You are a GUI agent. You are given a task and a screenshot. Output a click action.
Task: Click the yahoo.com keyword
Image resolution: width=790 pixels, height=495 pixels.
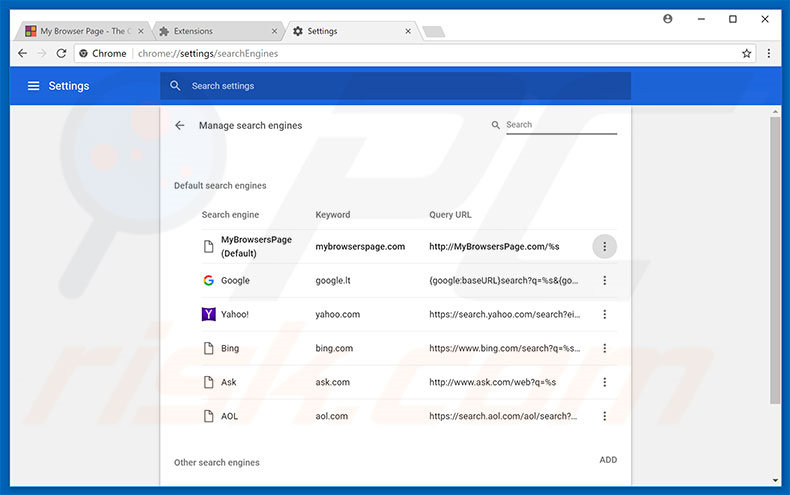click(338, 314)
